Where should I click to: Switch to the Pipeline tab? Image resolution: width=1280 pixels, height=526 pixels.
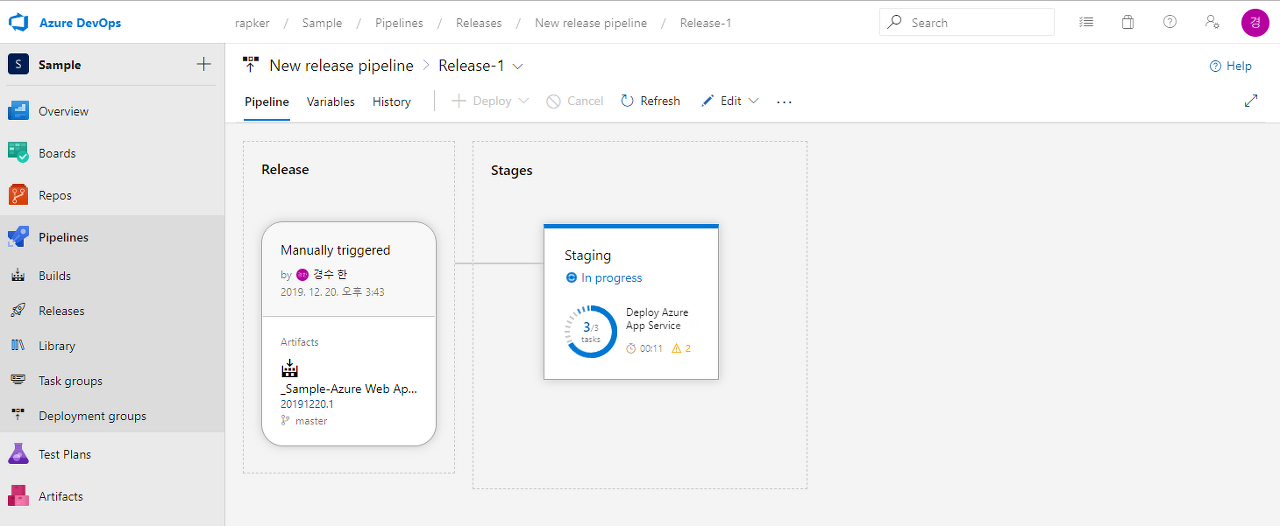[267, 101]
